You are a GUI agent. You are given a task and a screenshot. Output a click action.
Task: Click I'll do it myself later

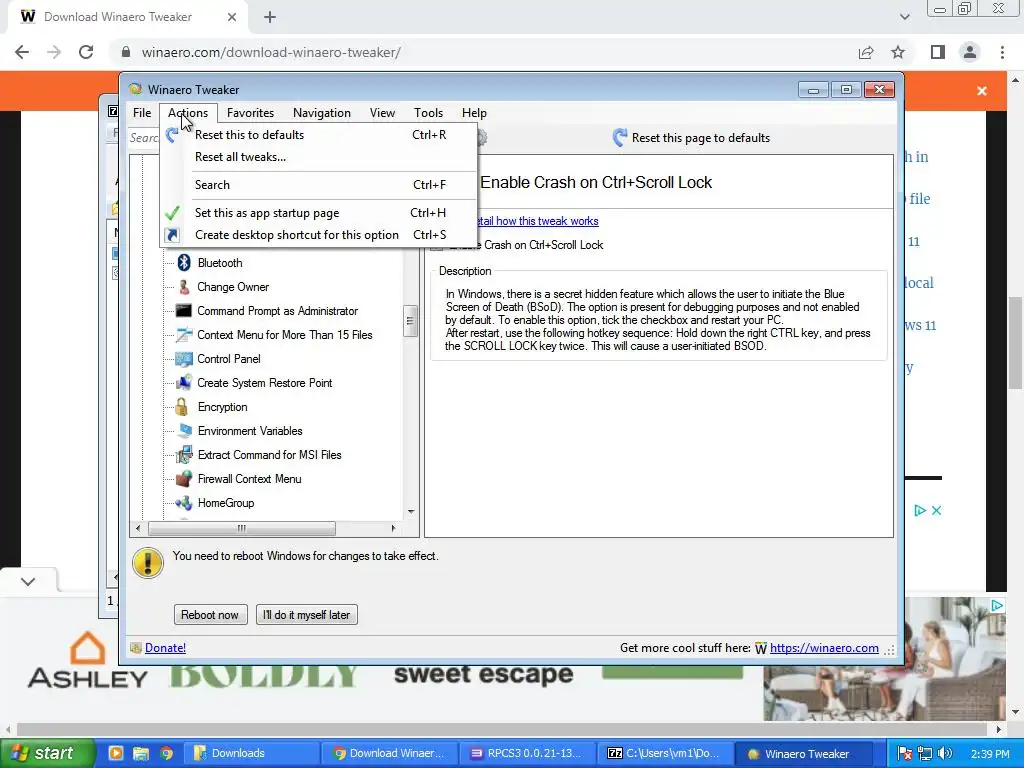(x=306, y=615)
